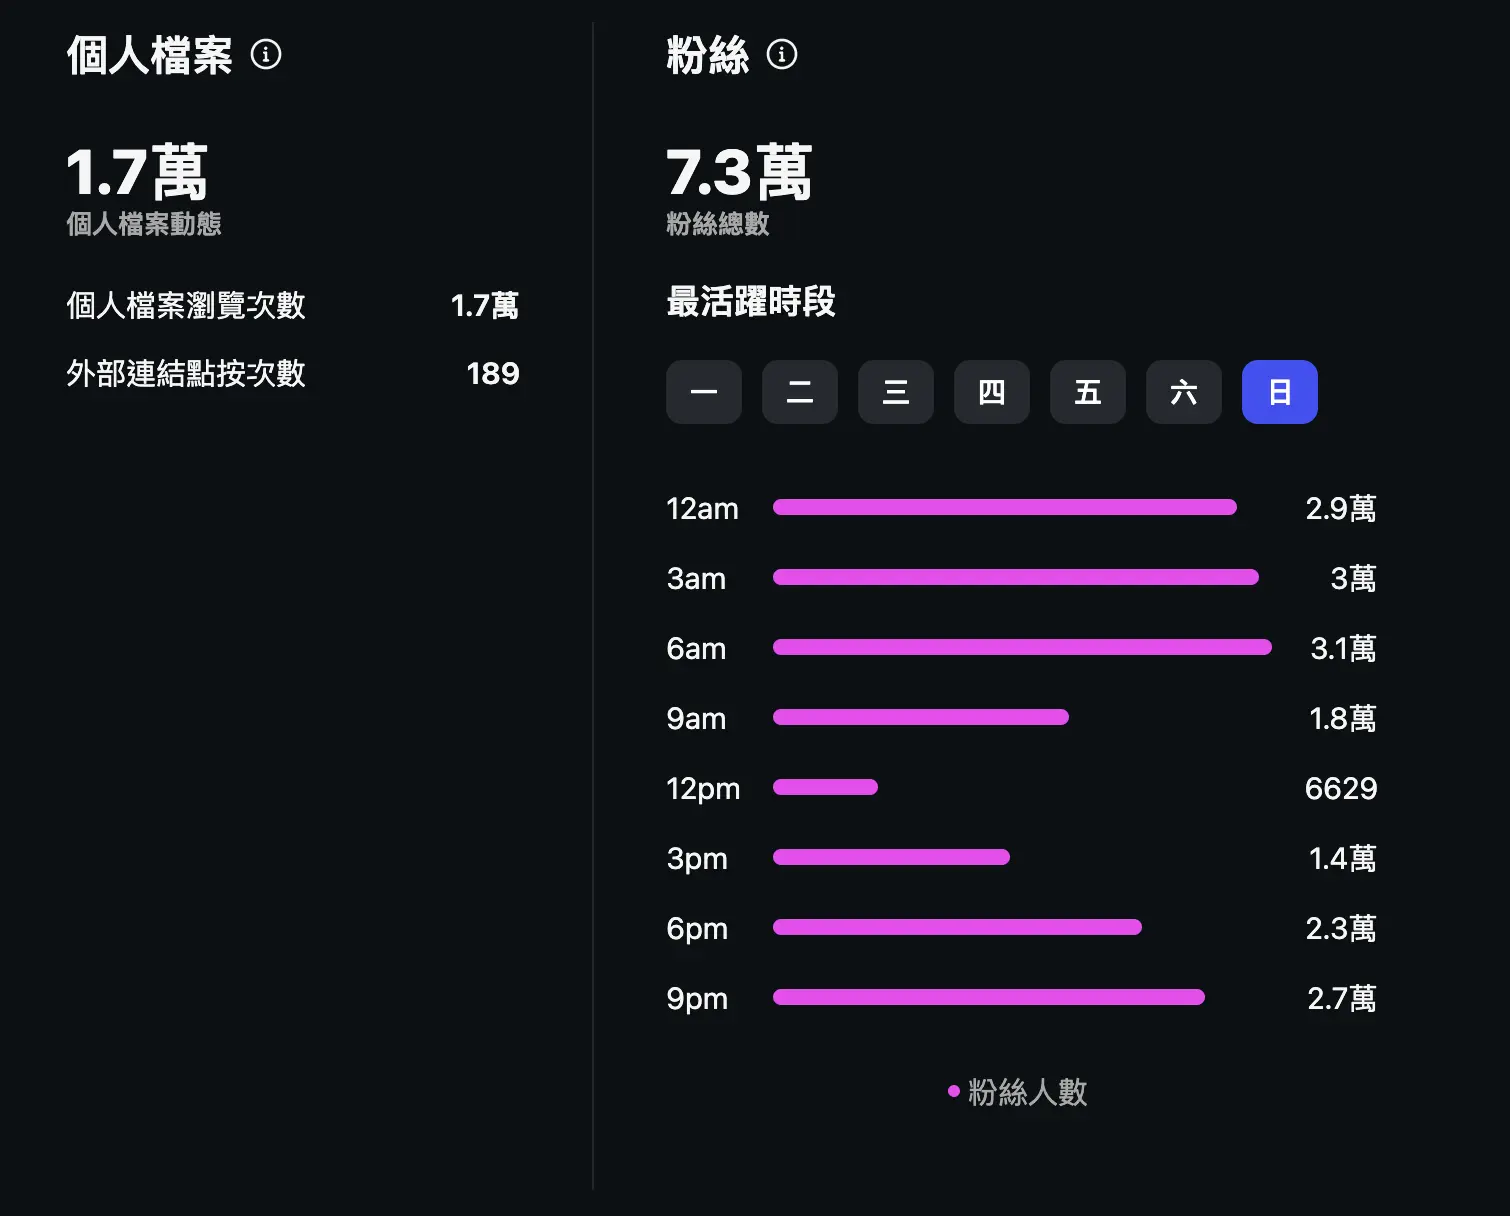Viewport: 1510px width, 1216px height.
Task: Click the 個人檔案 section title
Action: [x=150, y=55]
